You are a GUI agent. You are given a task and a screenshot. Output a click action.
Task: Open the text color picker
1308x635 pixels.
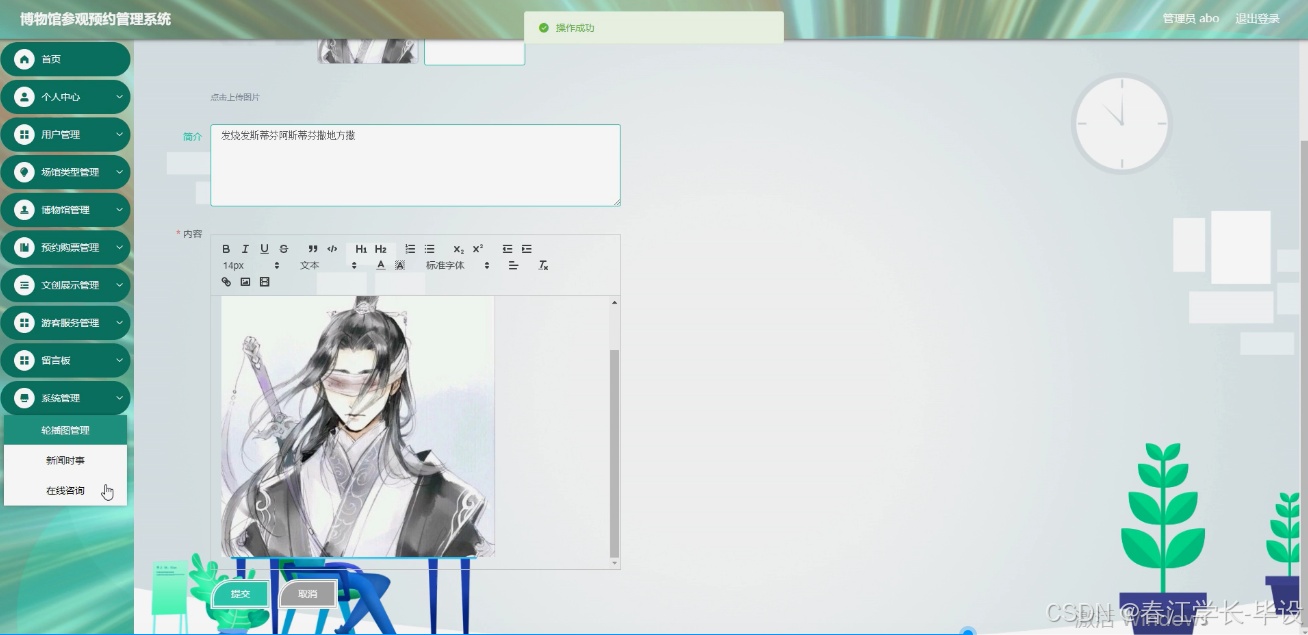(381, 265)
